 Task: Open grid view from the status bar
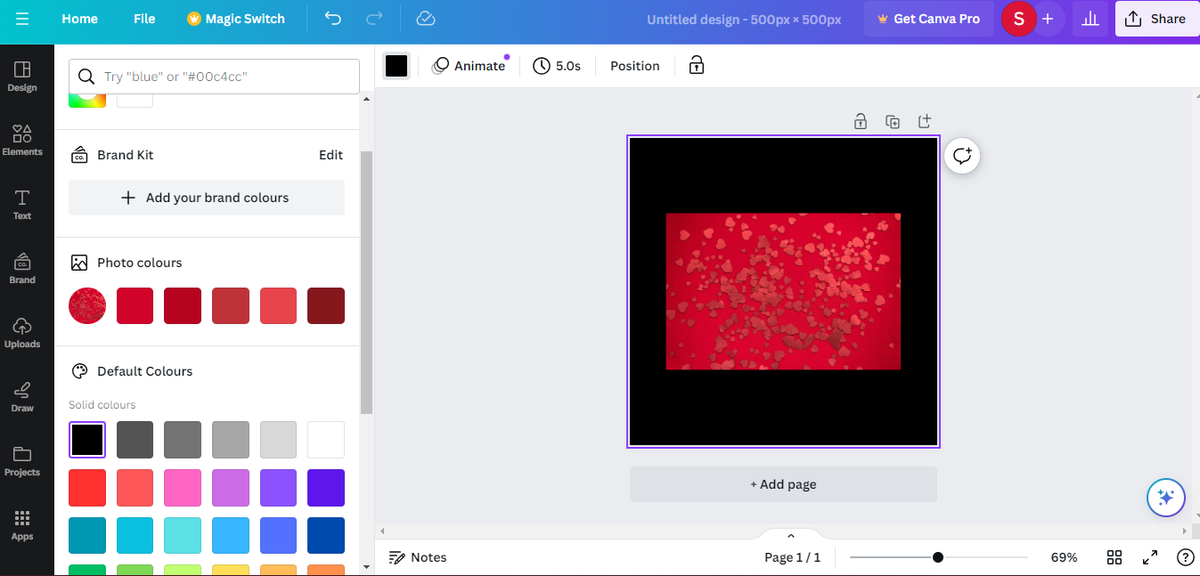(x=1114, y=557)
